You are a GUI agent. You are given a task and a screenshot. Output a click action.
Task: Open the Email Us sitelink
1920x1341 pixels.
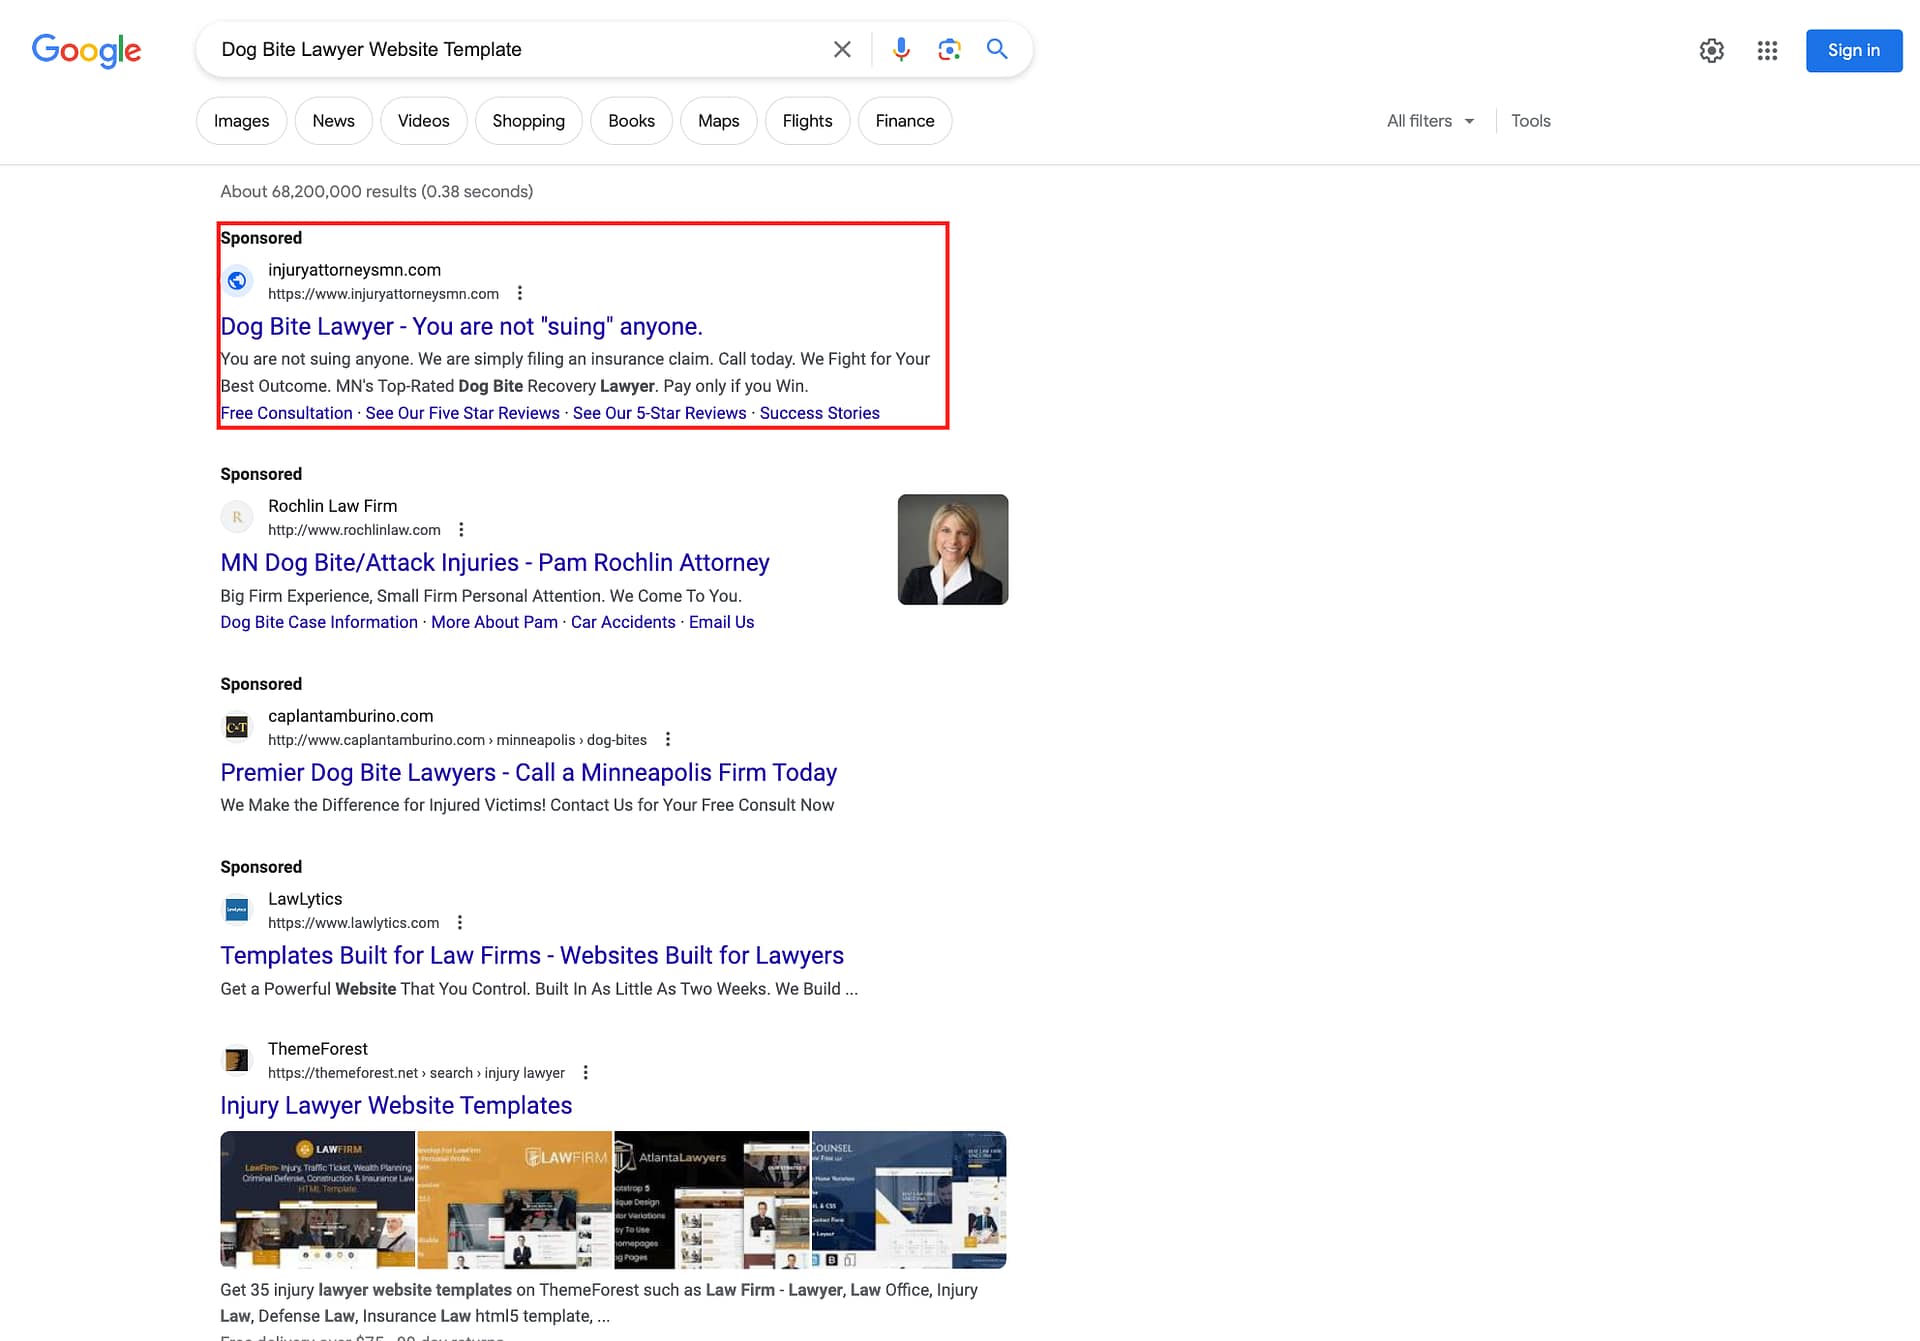pos(721,622)
